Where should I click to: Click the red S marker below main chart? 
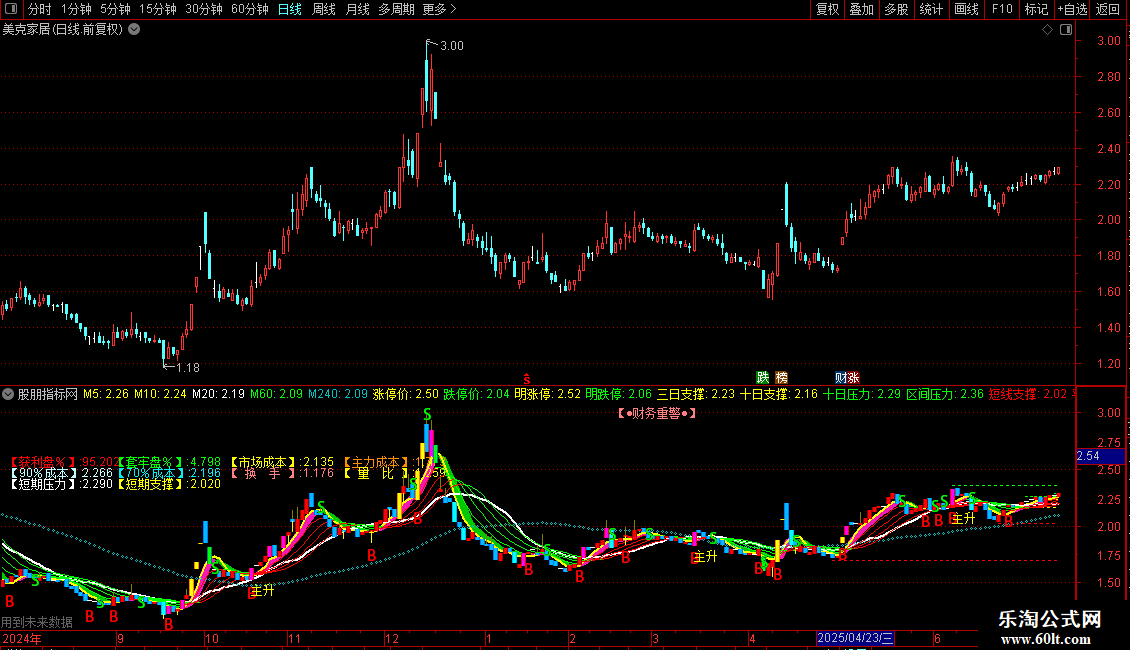527,378
